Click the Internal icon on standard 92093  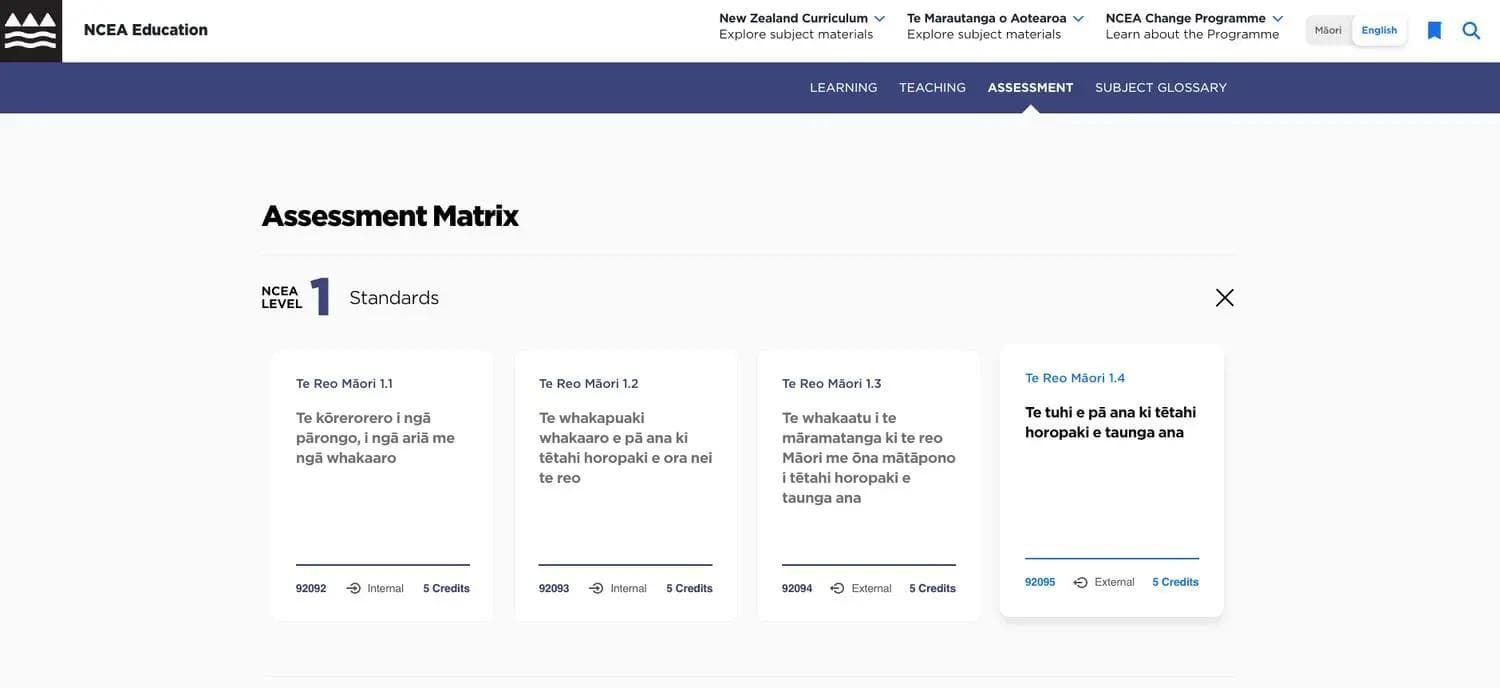(x=597, y=588)
